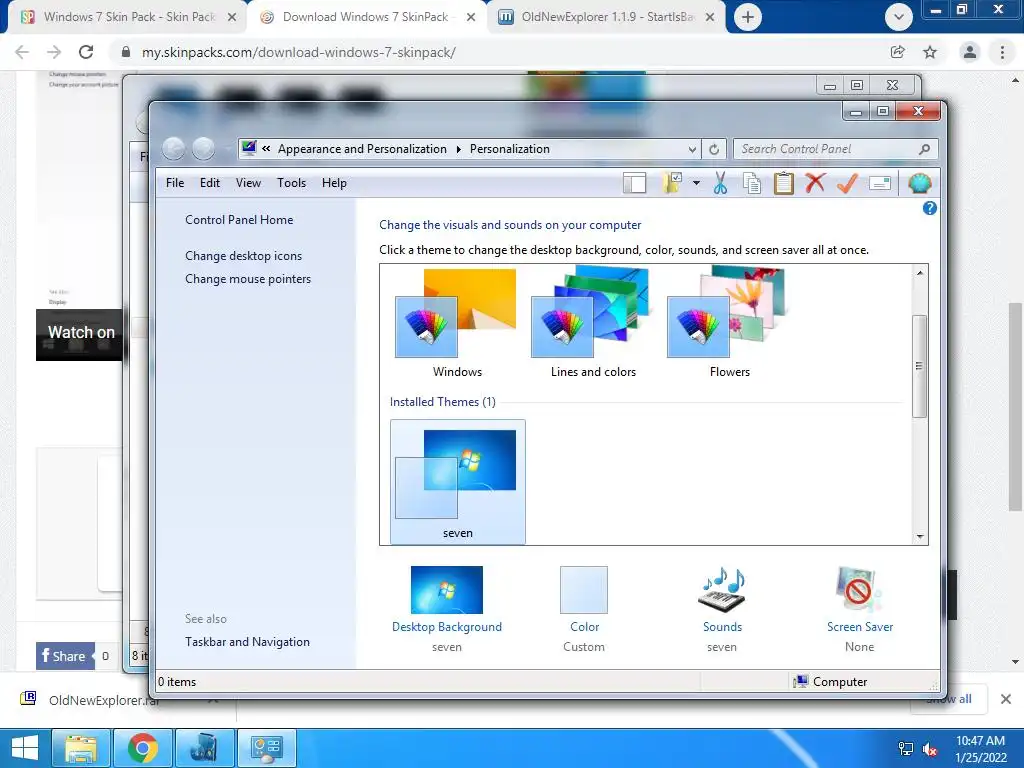
Task: Open Chrome profile icon
Action: pyautogui.click(x=970, y=52)
